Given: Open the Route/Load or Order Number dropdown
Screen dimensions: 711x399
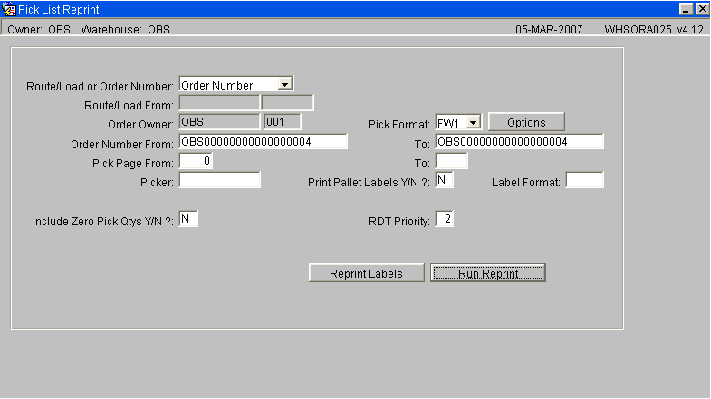Looking at the screenshot, I should coord(285,84).
